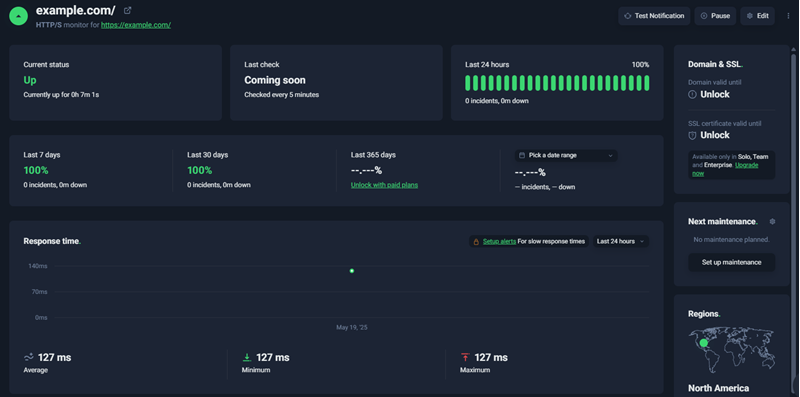Click 127 ms Average value
The height and width of the screenshot is (397, 800).
coord(54,358)
